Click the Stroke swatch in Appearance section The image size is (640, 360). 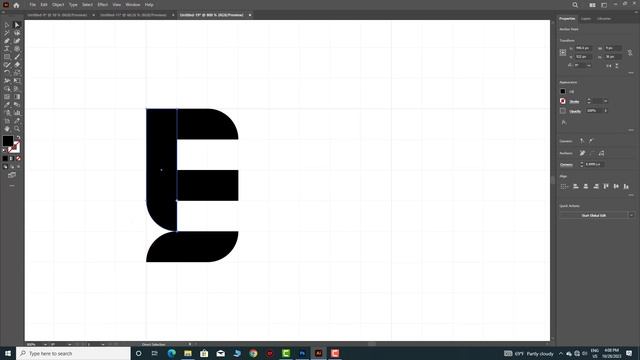(563, 101)
